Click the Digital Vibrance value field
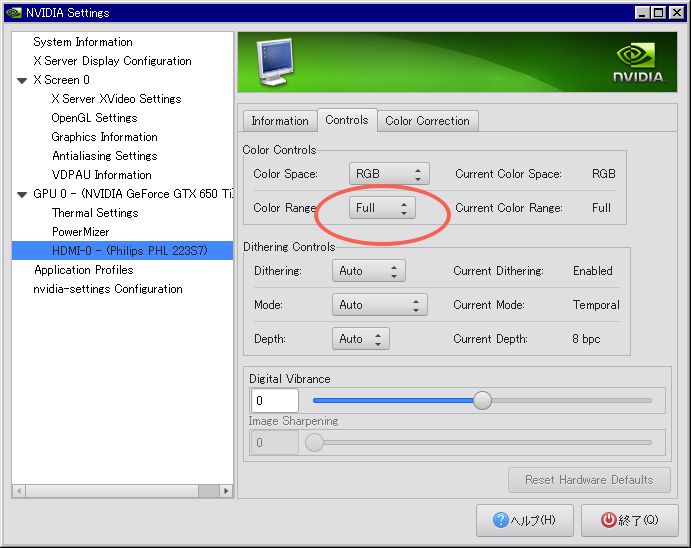The height and width of the screenshot is (548, 691). 274,400
